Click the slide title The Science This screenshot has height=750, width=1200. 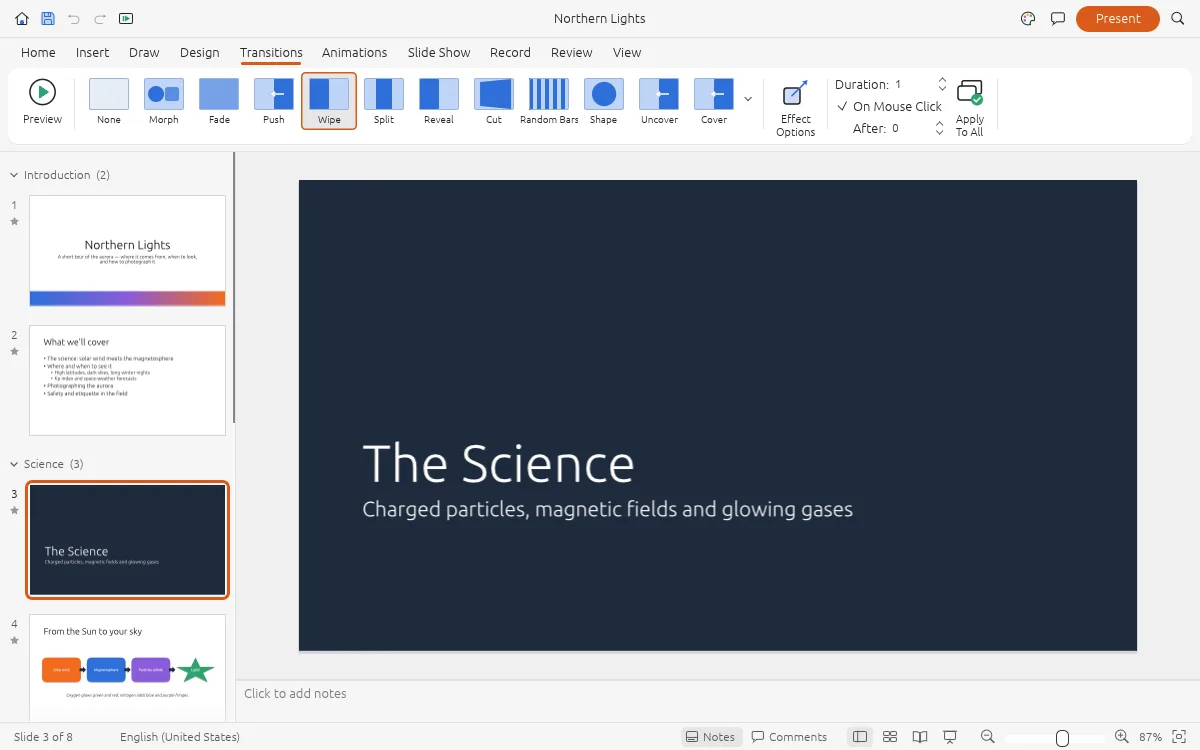(498, 464)
